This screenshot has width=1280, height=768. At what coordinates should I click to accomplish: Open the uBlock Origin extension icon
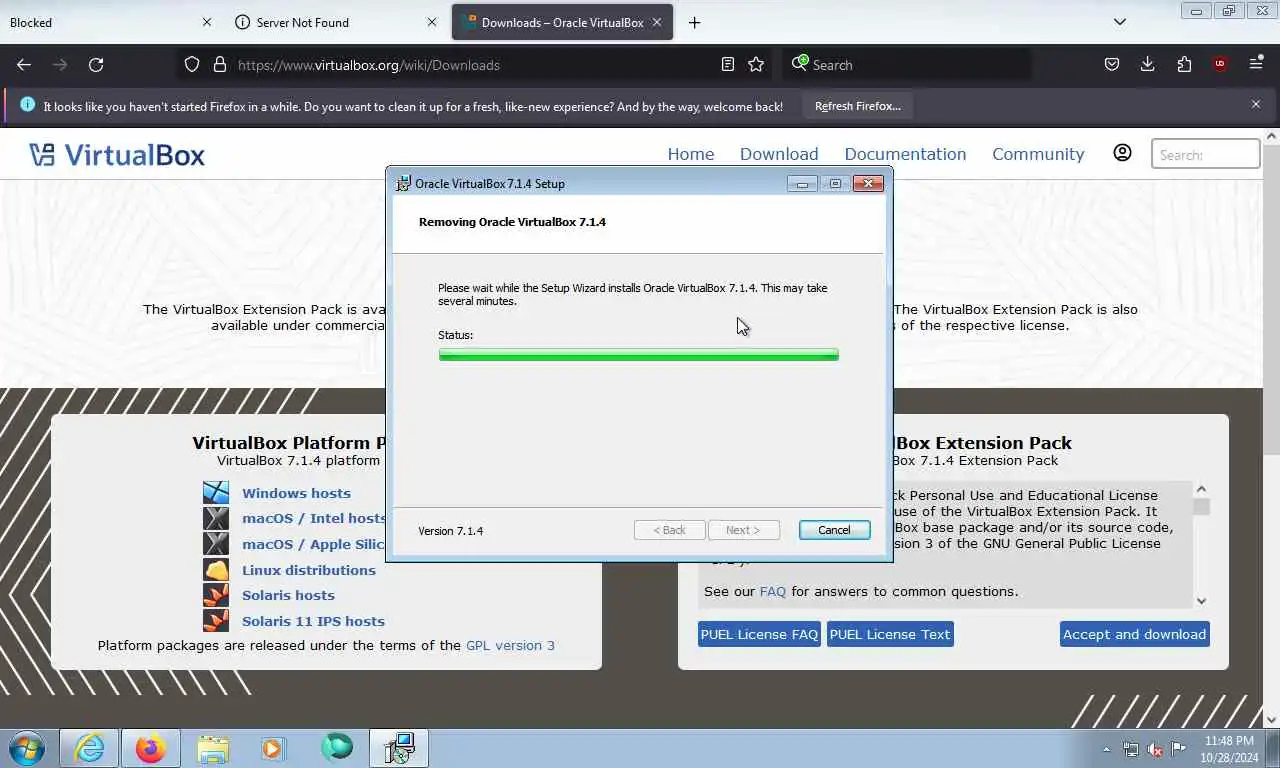point(1220,64)
